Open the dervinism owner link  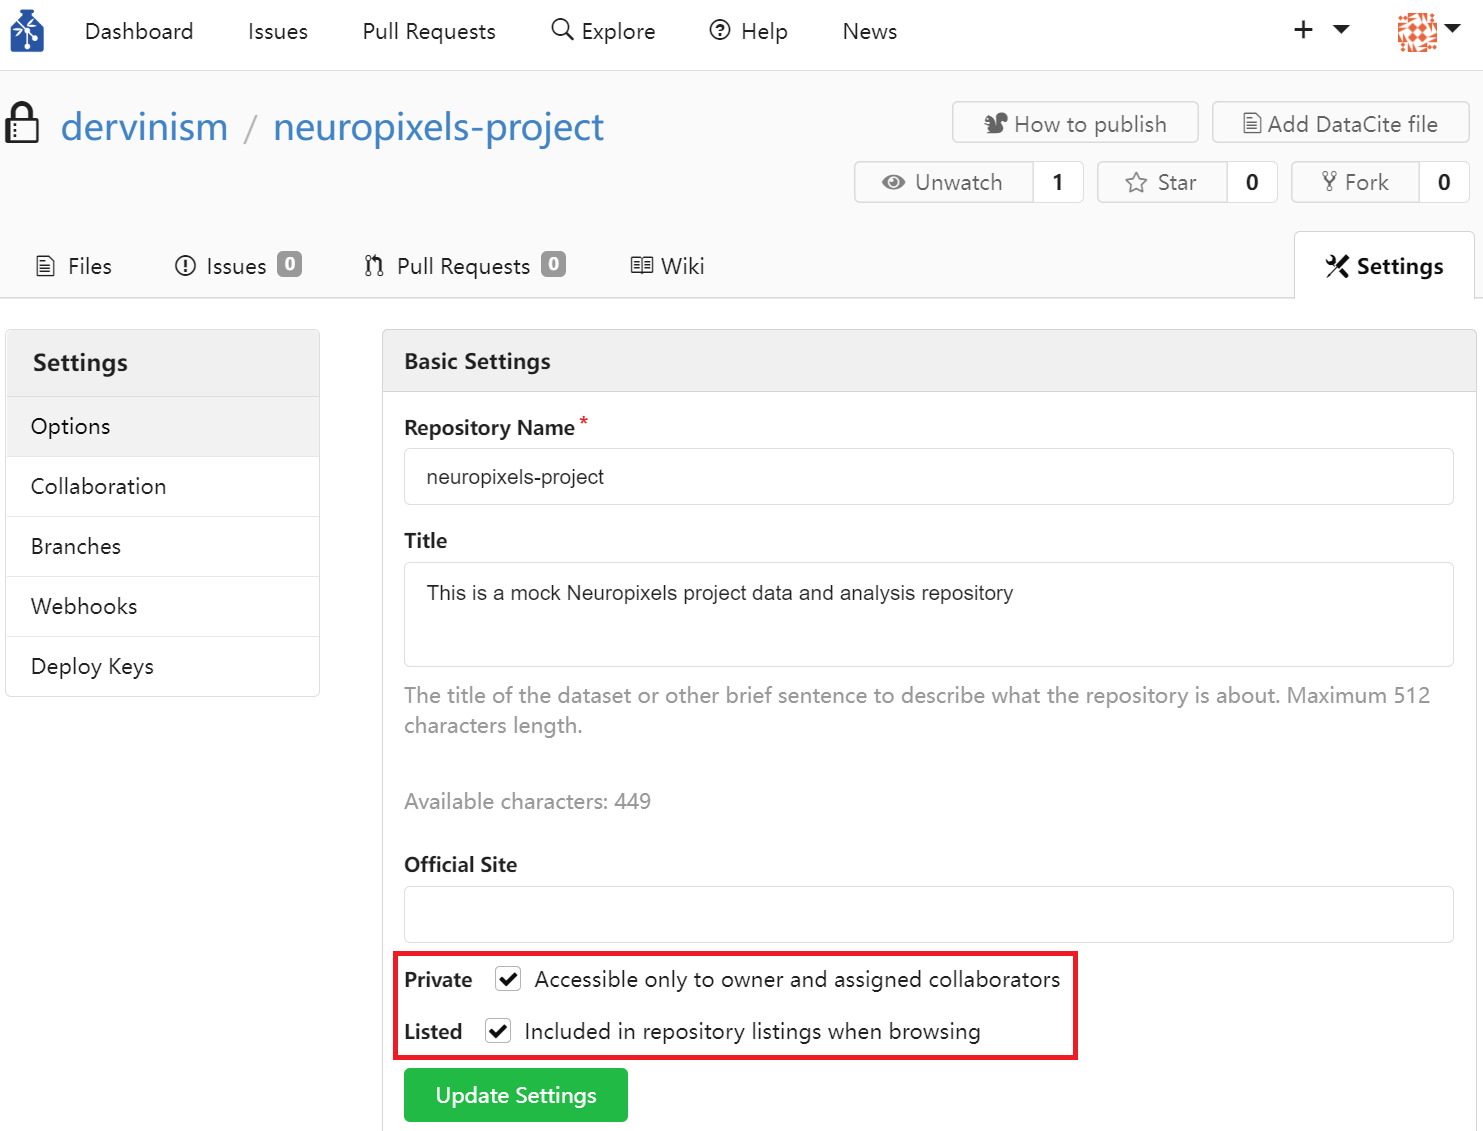[x=145, y=127]
